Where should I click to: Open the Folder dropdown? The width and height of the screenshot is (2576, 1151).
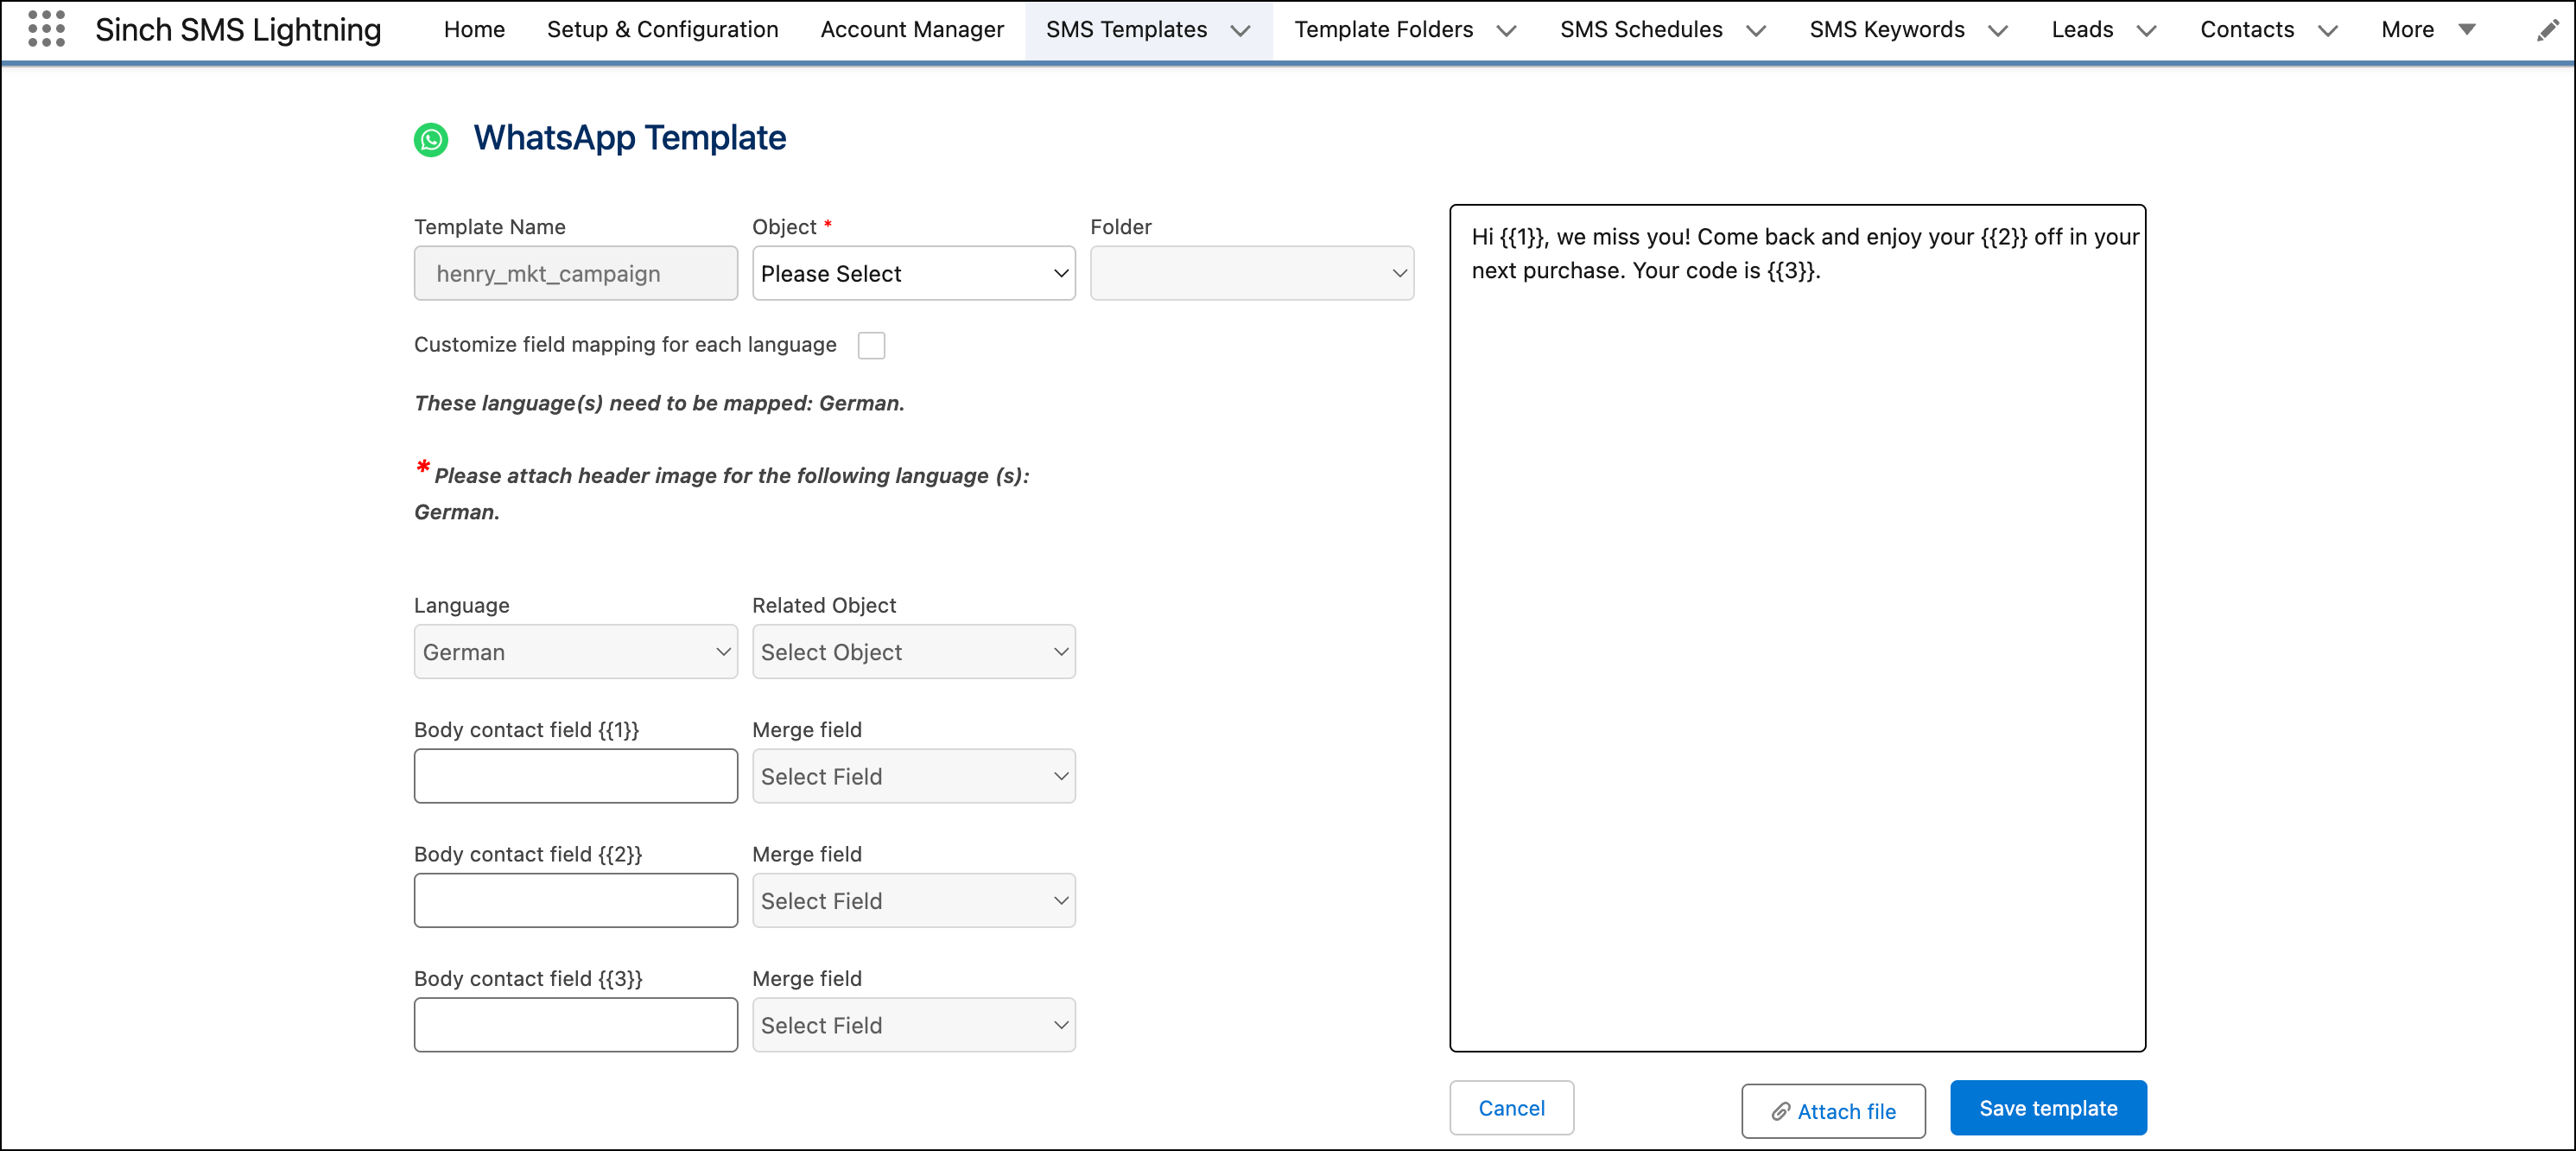[1251, 273]
